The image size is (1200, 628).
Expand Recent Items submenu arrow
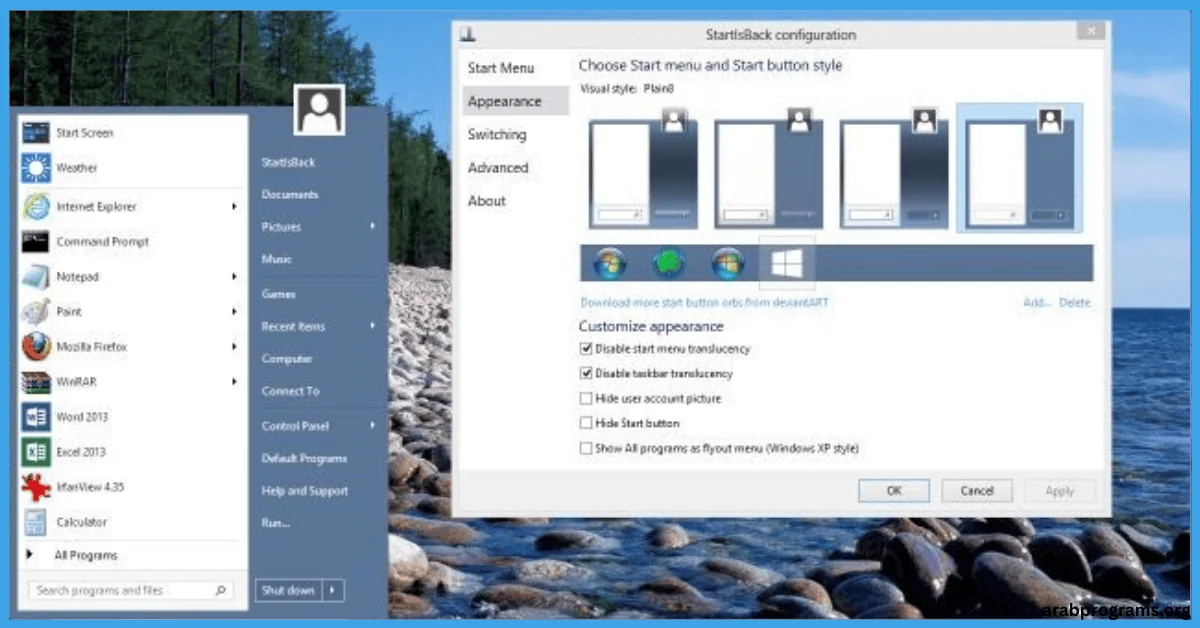click(372, 325)
